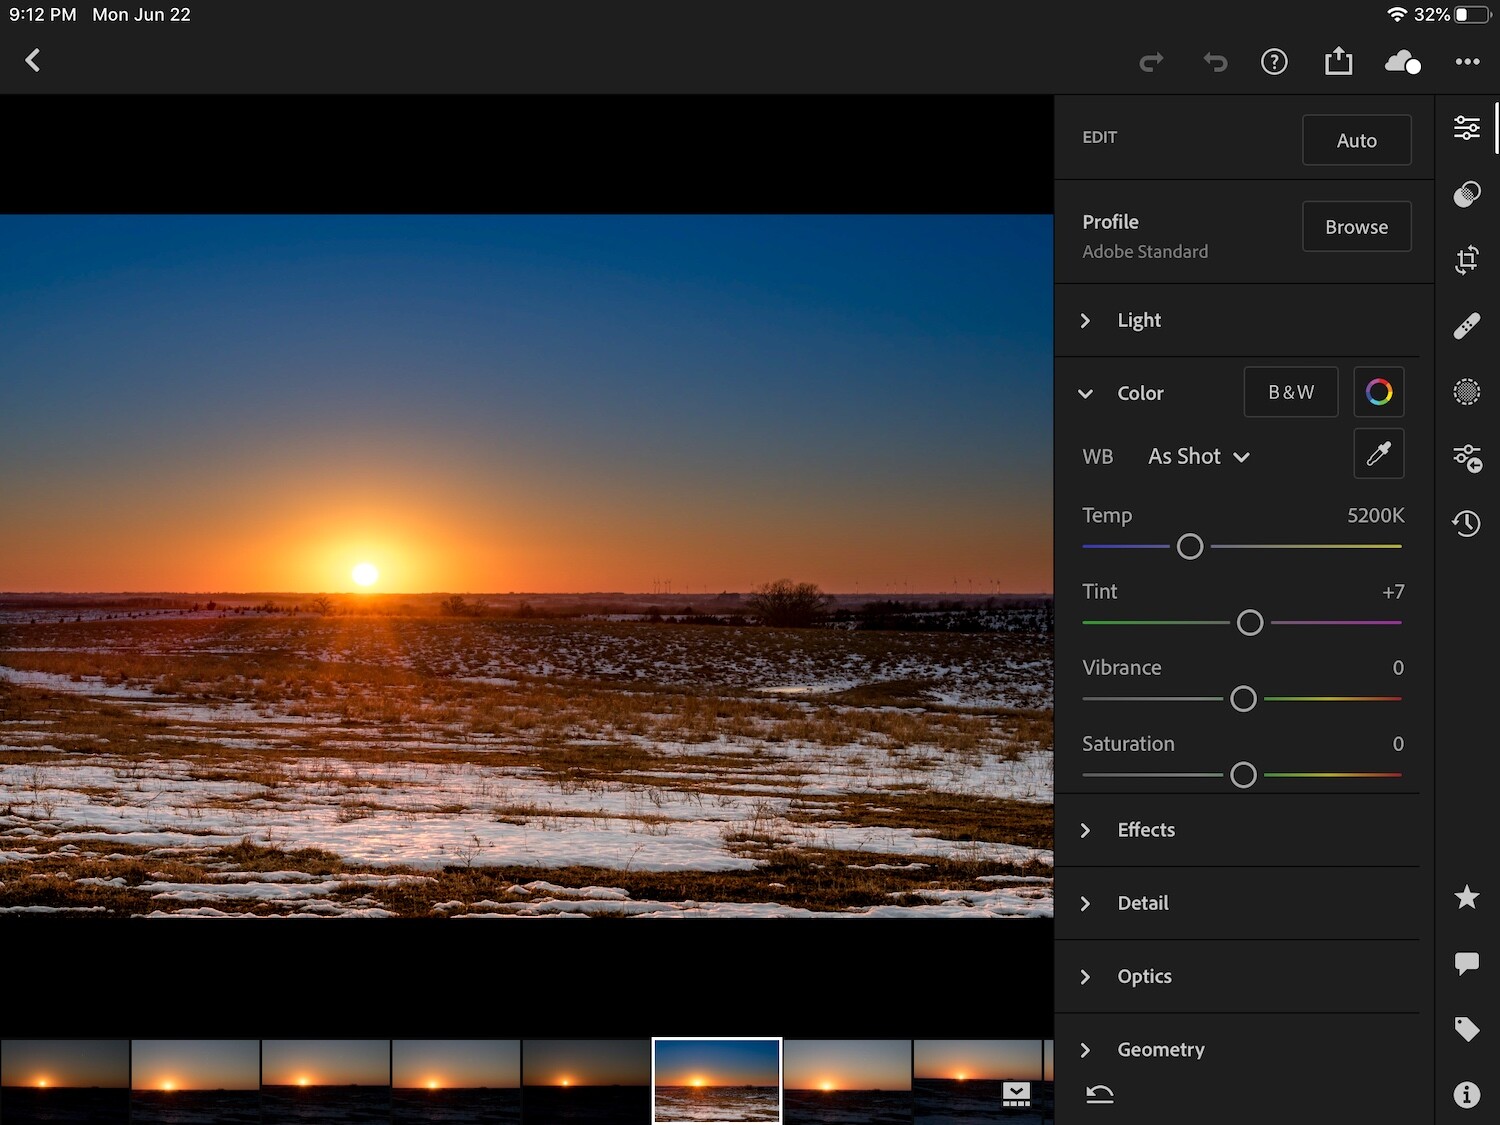The height and width of the screenshot is (1125, 1500).
Task: Expand the Light panel
Action: 1139,320
